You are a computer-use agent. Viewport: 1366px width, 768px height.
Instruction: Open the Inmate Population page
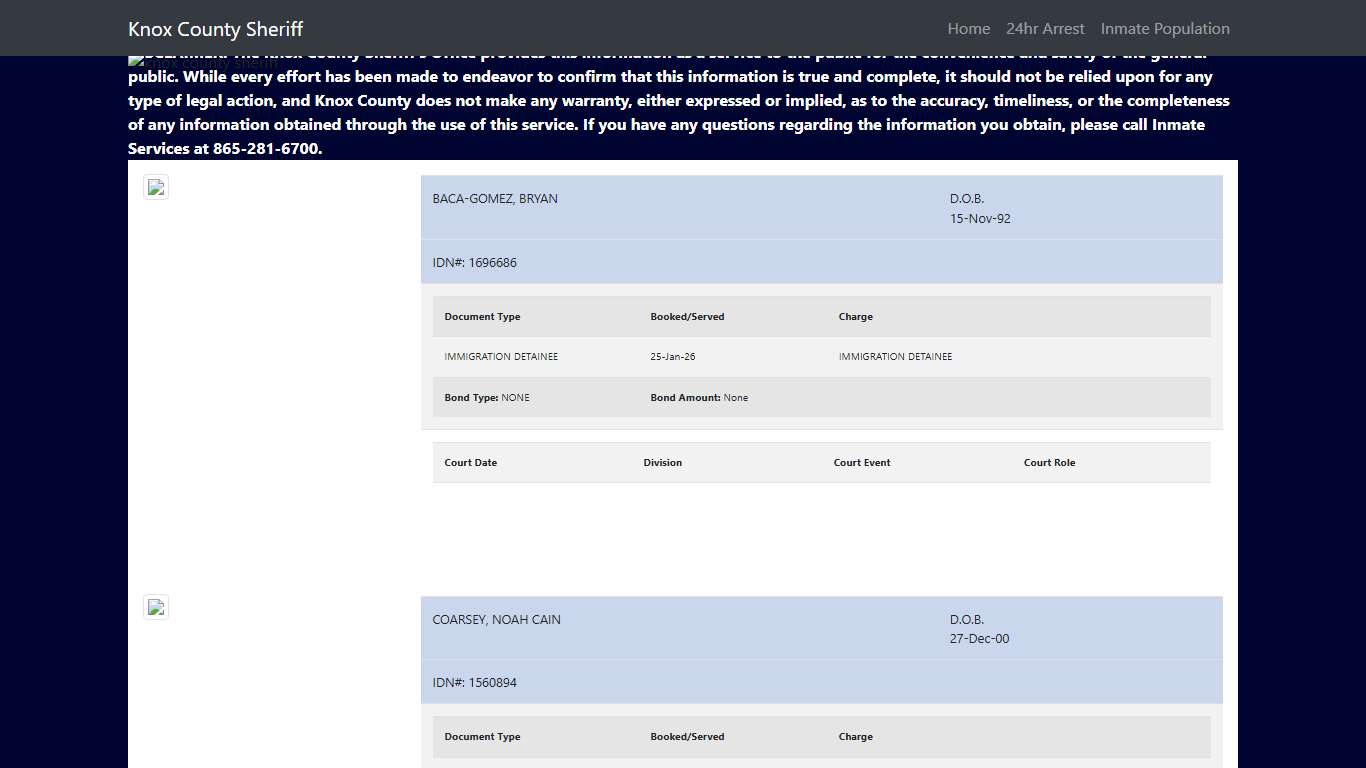pyautogui.click(x=1165, y=29)
